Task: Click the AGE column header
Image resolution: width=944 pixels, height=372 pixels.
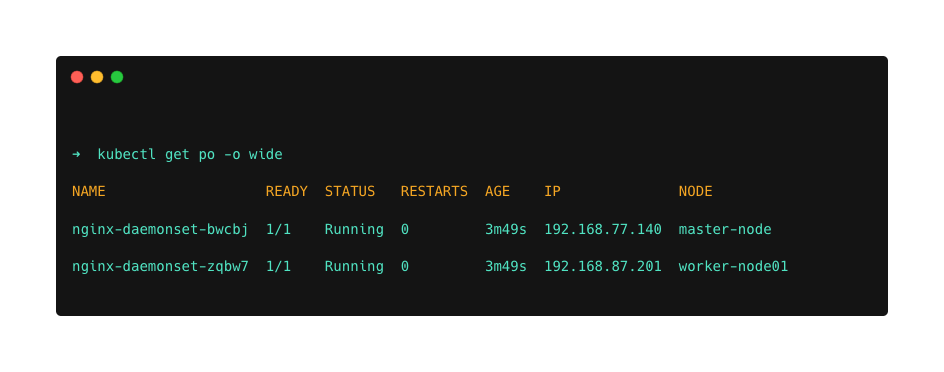Action: pyautogui.click(x=497, y=191)
